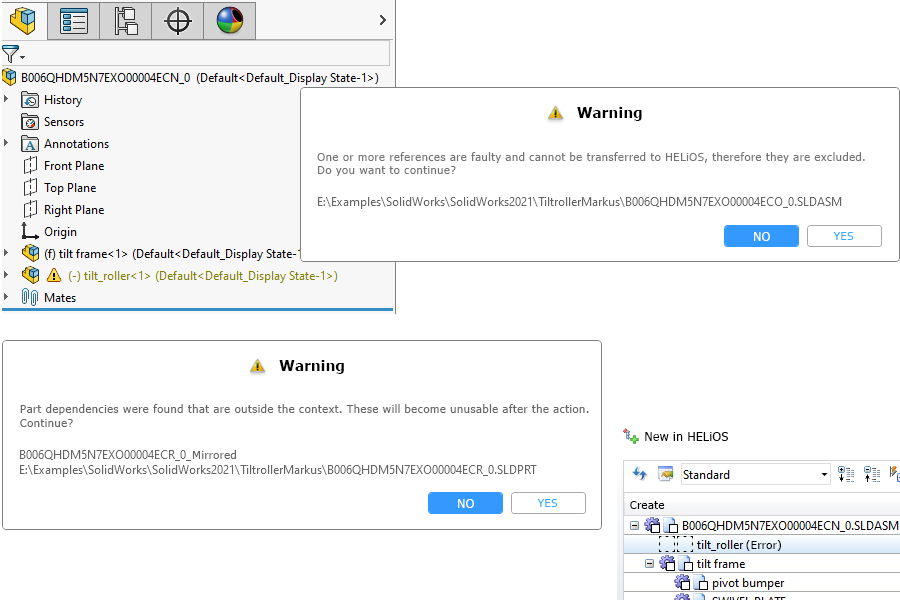The height and width of the screenshot is (600, 900).
Task: Open the tree filter funnel dropdown
Action: [13, 55]
